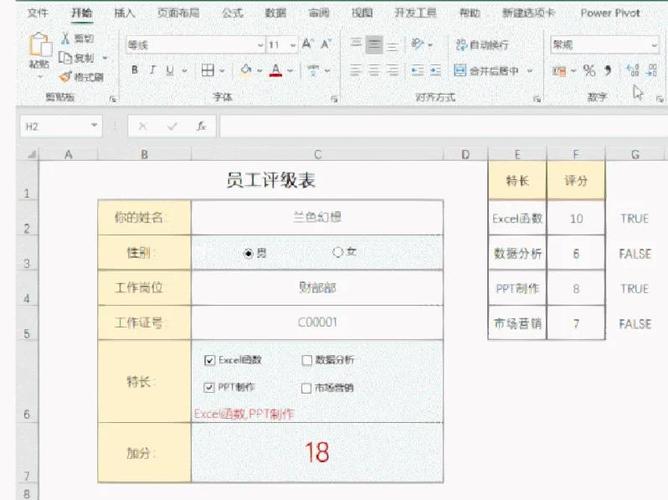This screenshot has width=668, height=500.
Task: Toggle Italic formatting
Action: 152,70
